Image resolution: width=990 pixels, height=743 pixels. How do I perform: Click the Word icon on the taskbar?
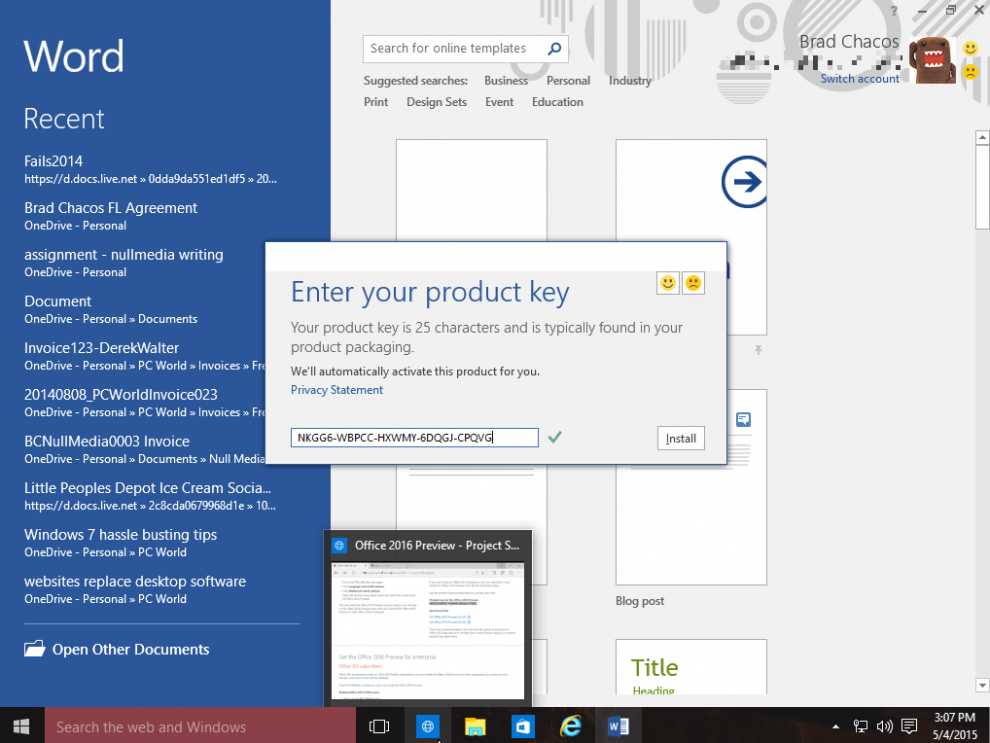coord(618,727)
